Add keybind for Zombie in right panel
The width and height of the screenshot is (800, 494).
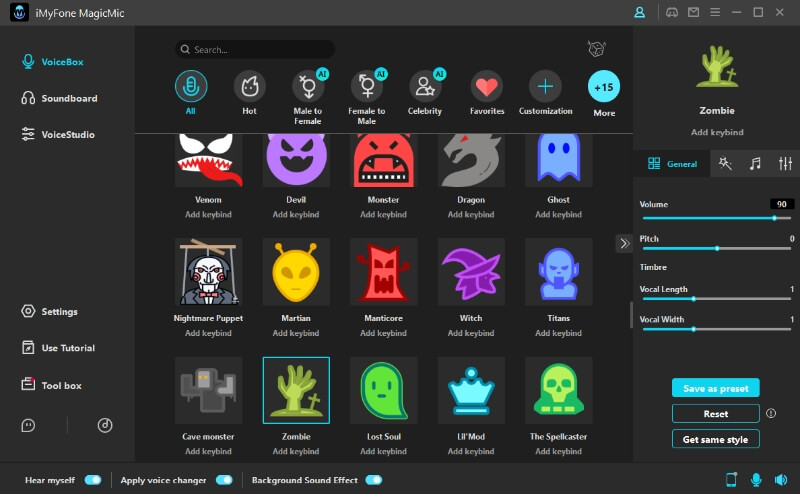[717, 132]
